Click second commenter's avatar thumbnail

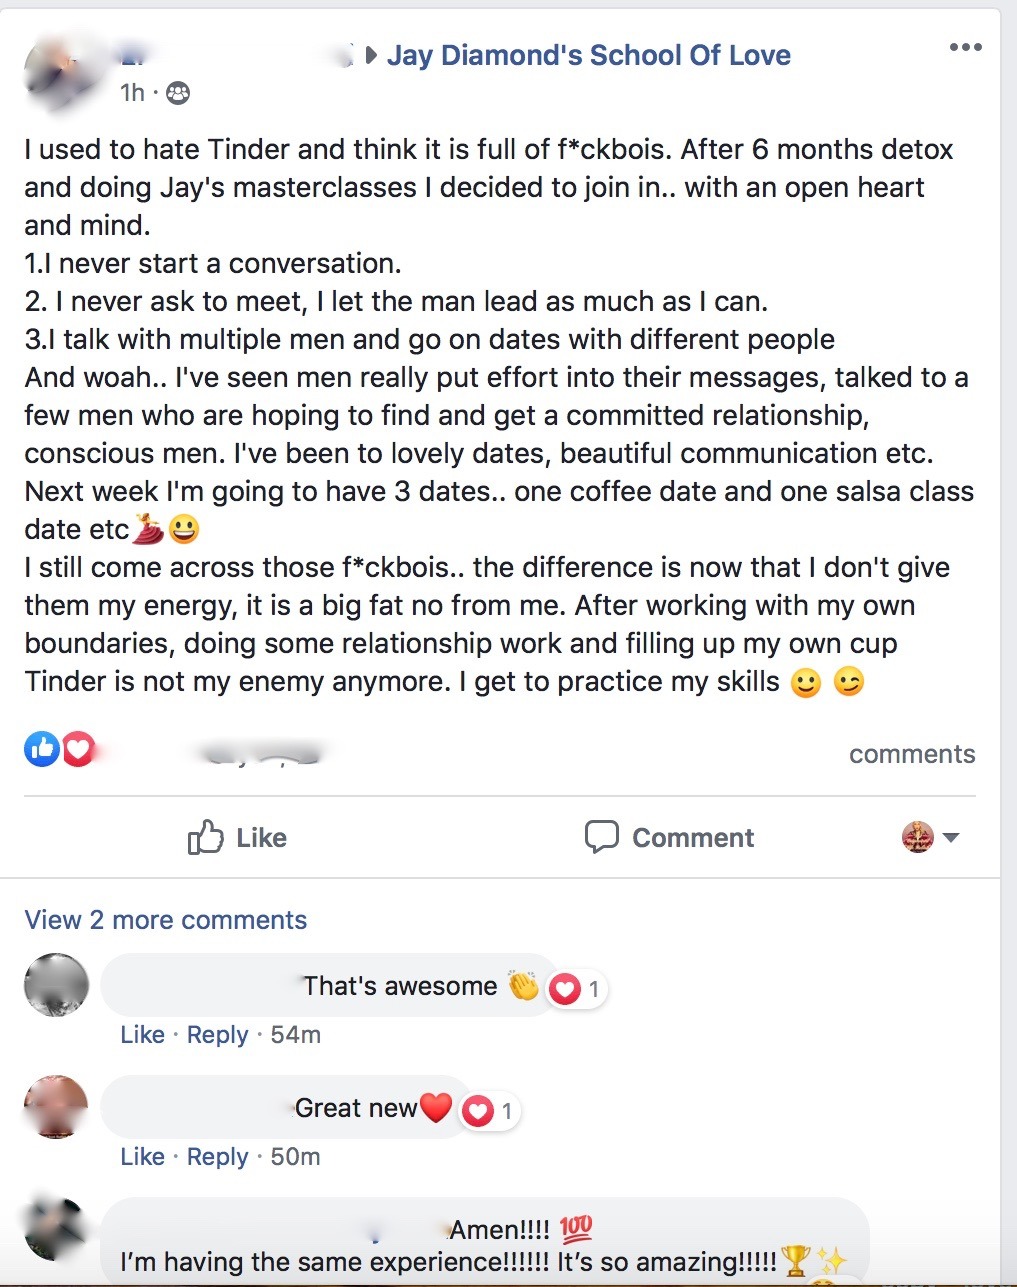coord(56,1107)
